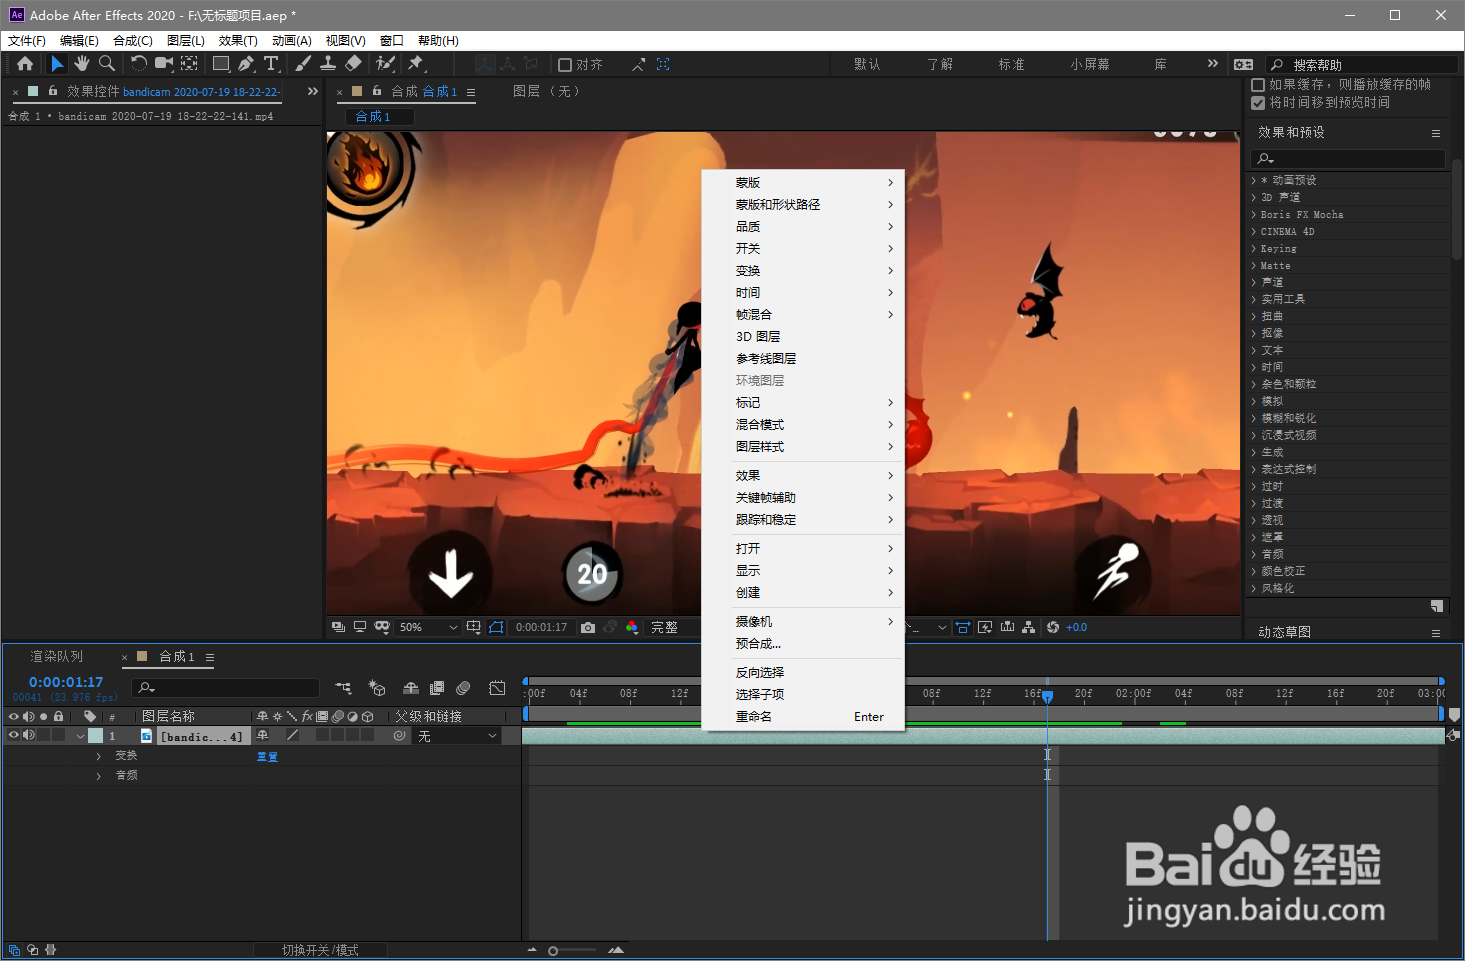The height and width of the screenshot is (961, 1465).
Task: Open the 50% magnification dropdown
Action: [428, 627]
